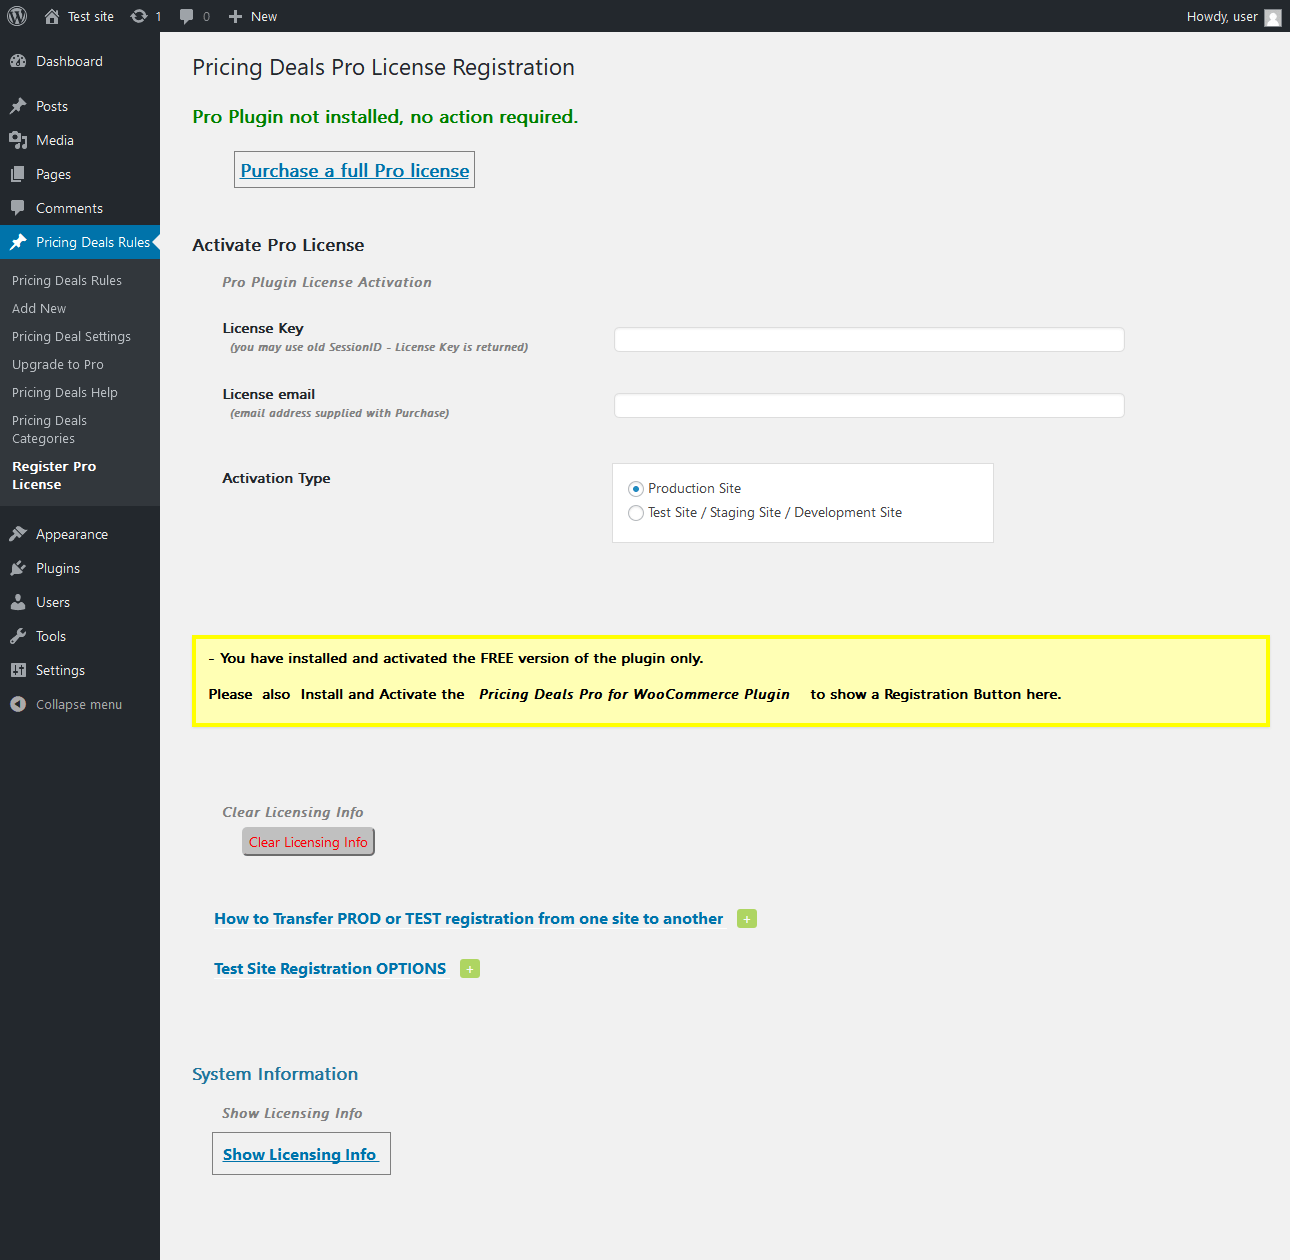
Task: Click the Collapse menu text
Action: (79, 704)
